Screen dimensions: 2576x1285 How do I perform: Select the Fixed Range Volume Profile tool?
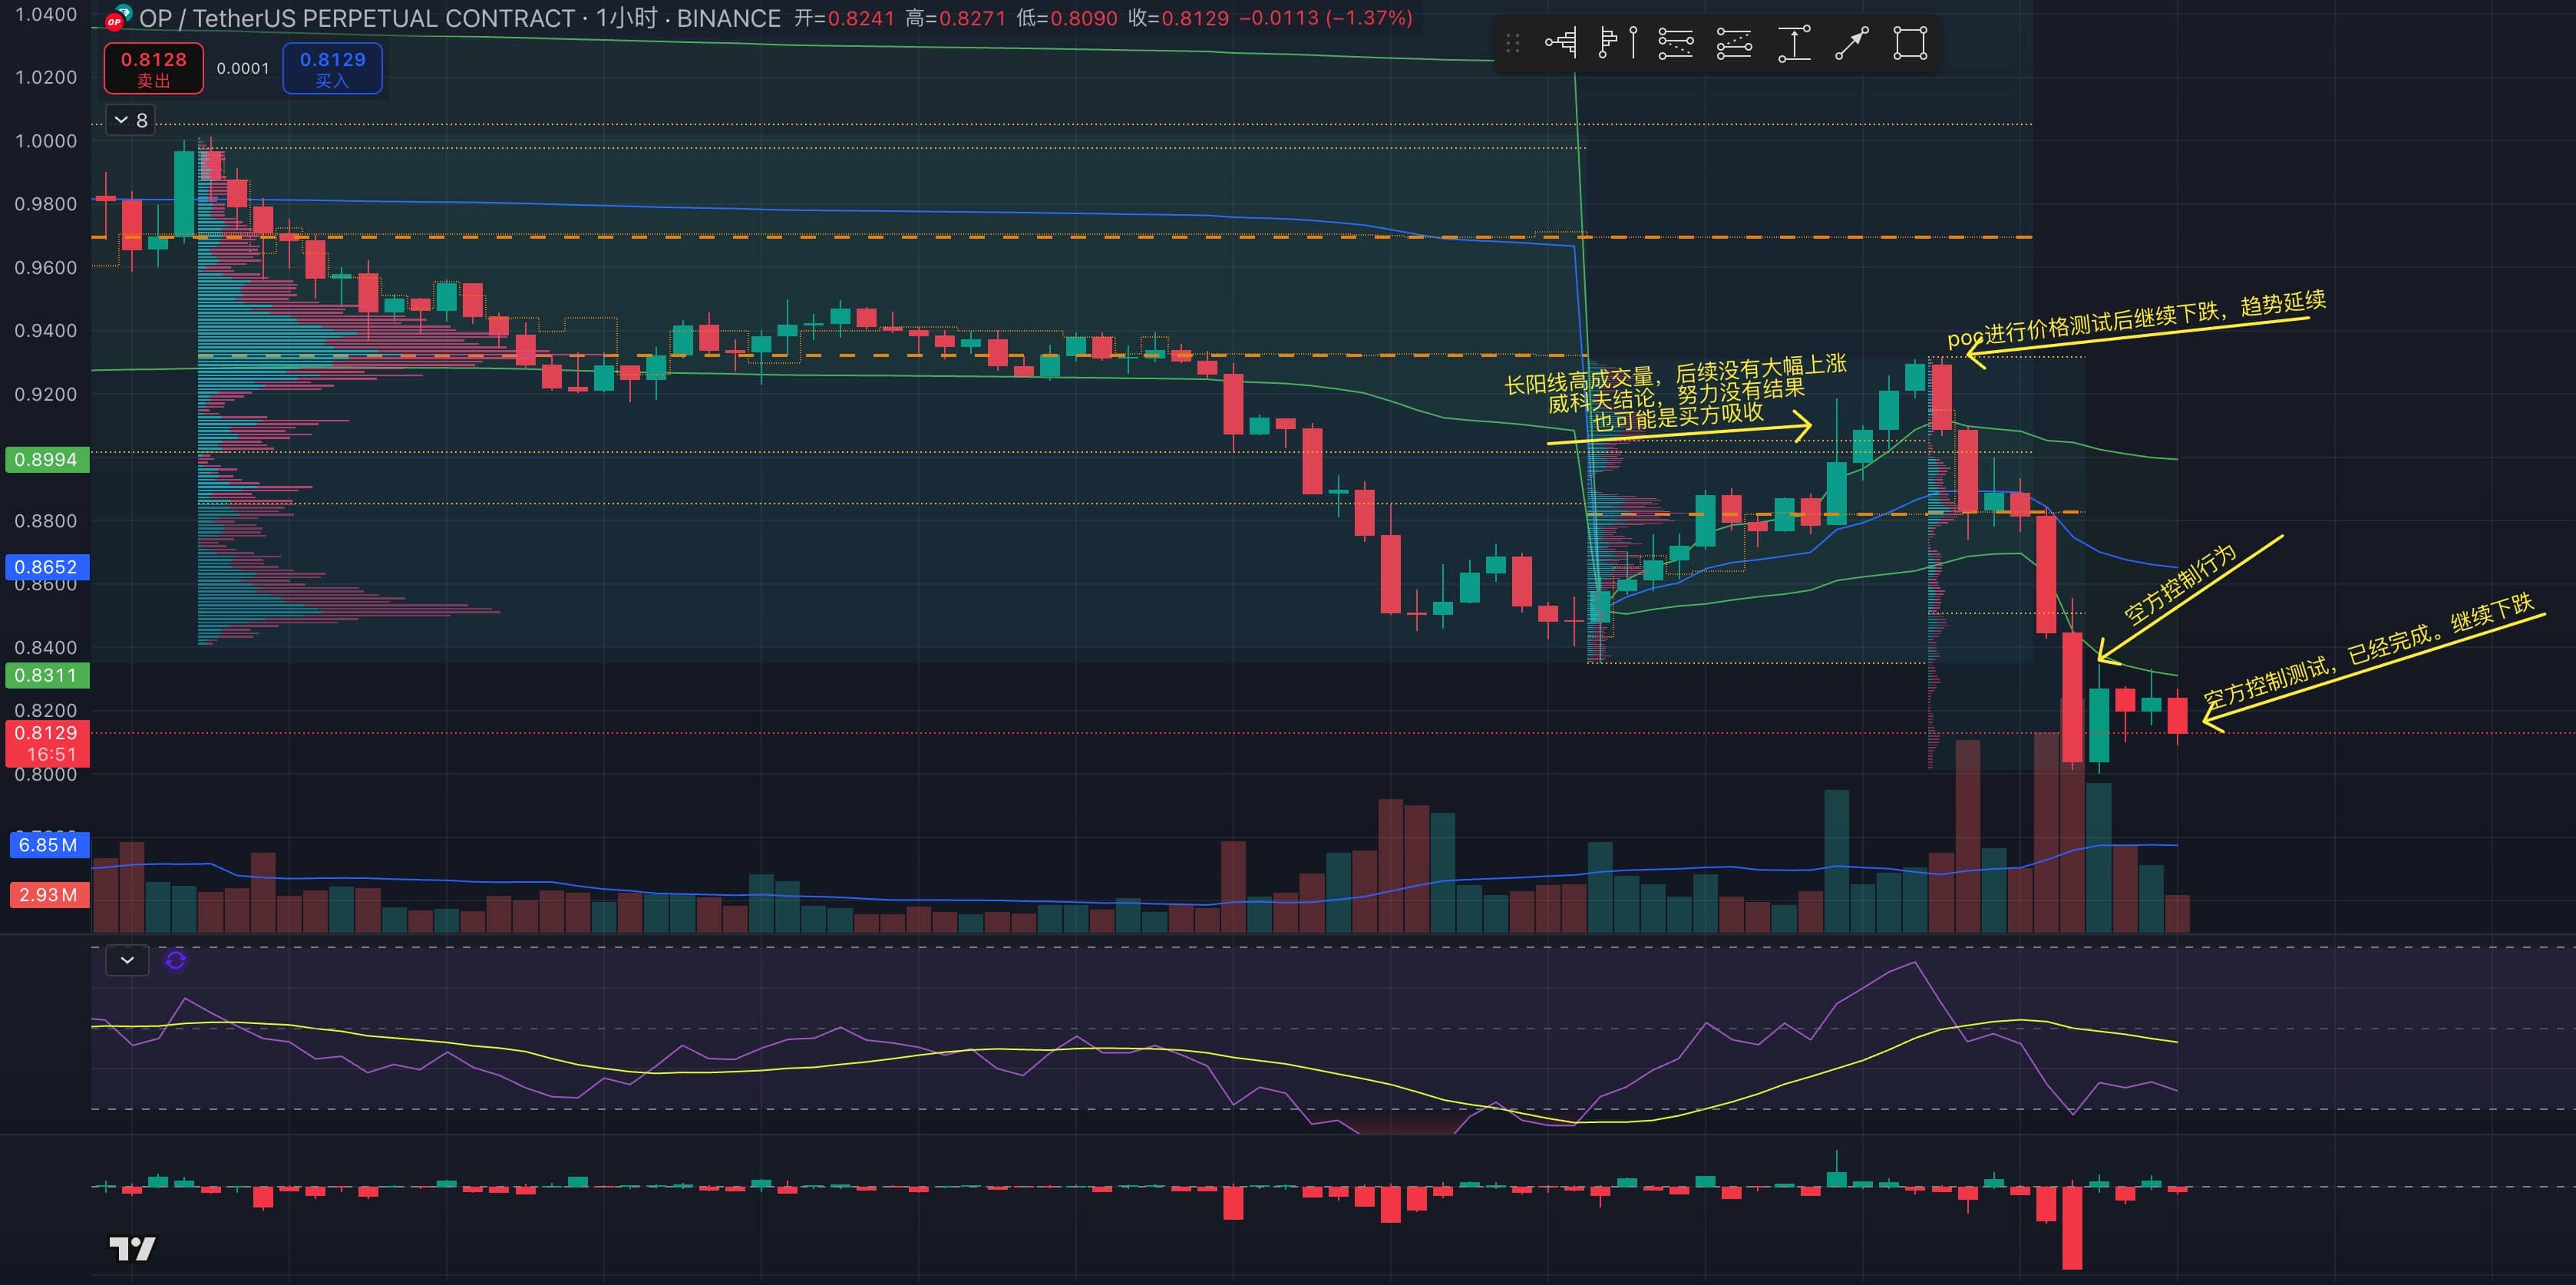(1618, 43)
